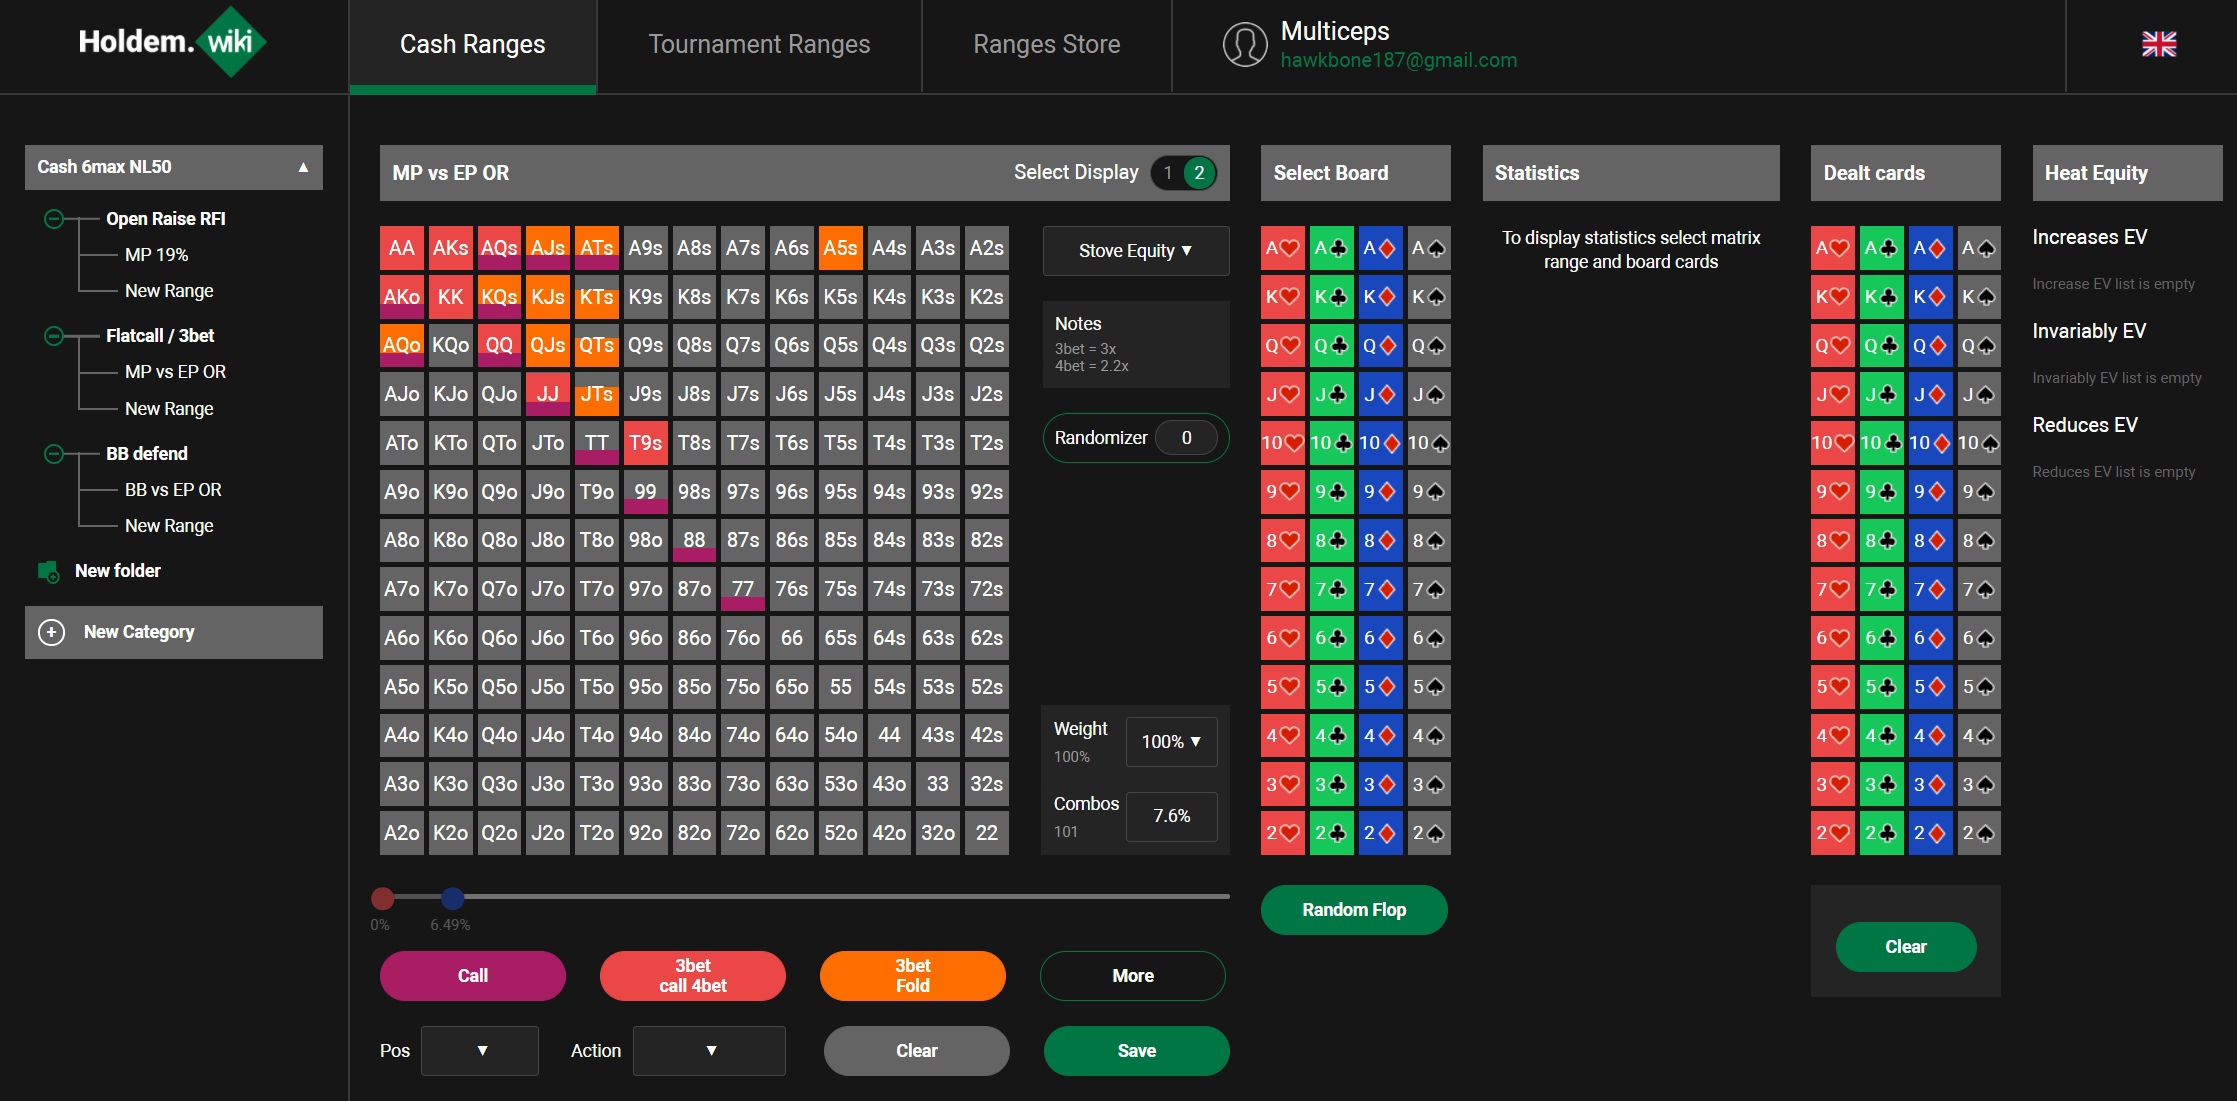Select Ace of hearts in Select Board
2237x1101 pixels.
pos(1282,248)
